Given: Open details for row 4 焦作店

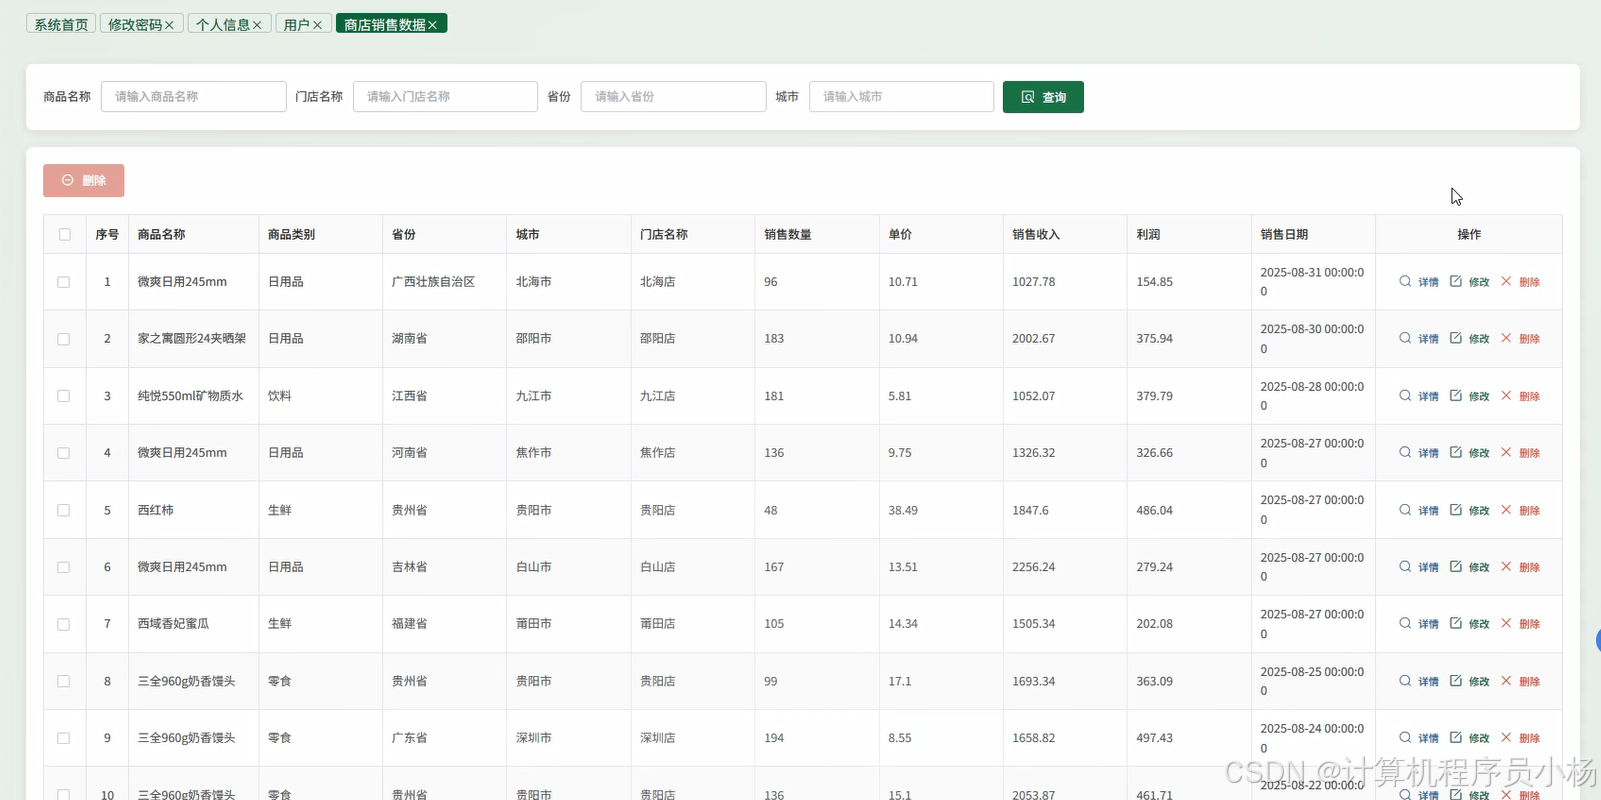Looking at the screenshot, I should click(1419, 453).
